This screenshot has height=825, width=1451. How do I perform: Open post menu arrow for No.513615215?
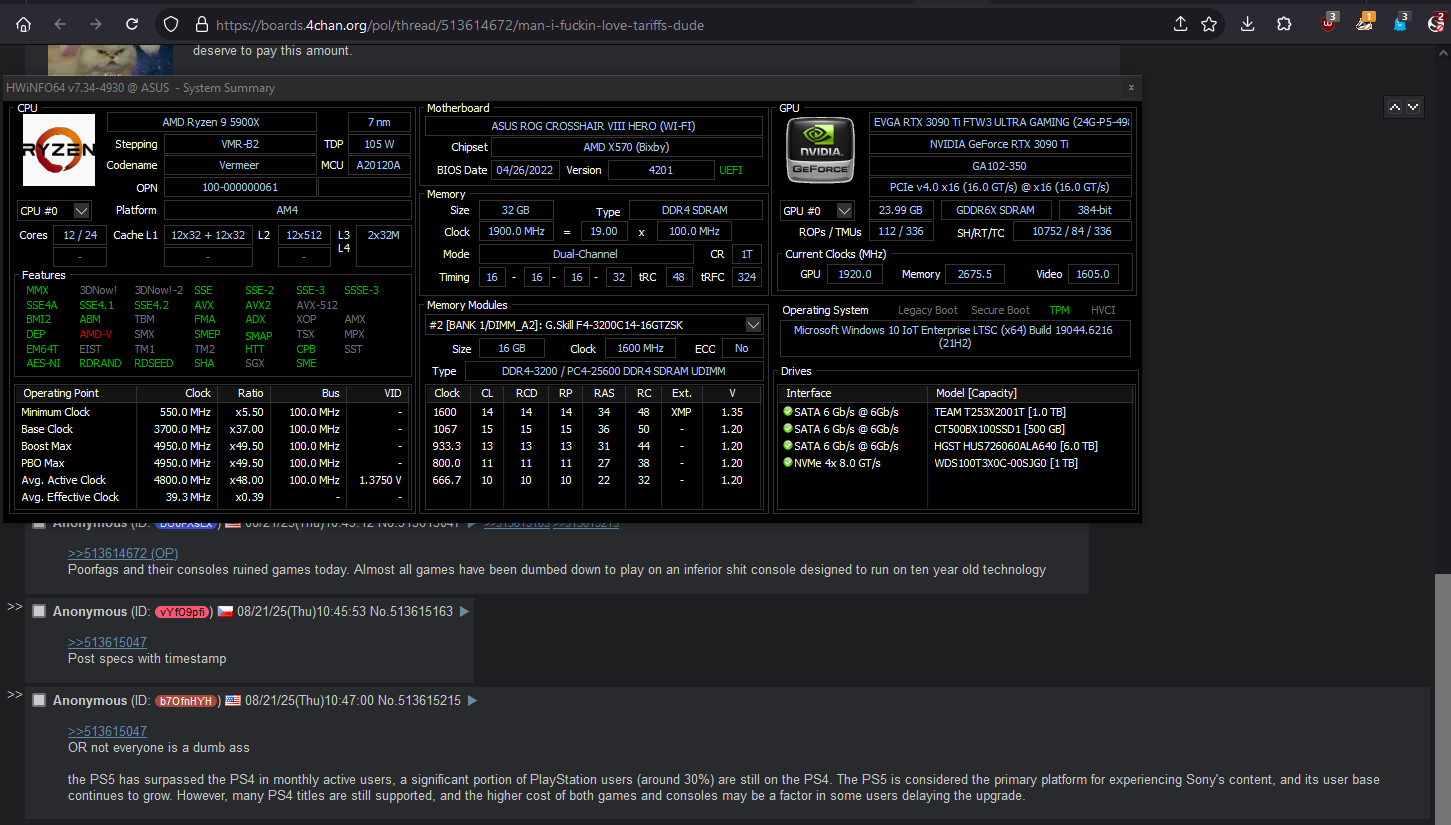coord(472,700)
